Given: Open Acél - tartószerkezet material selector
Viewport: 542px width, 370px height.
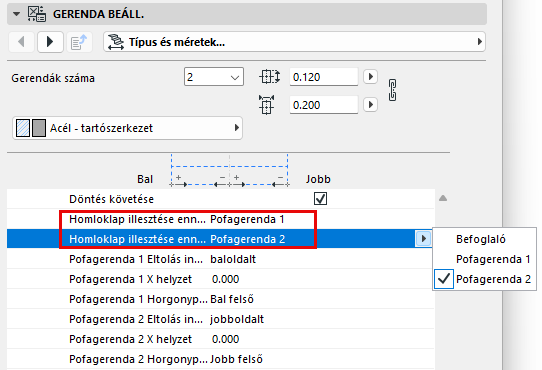Looking at the screenshot, I should point(127,128).
